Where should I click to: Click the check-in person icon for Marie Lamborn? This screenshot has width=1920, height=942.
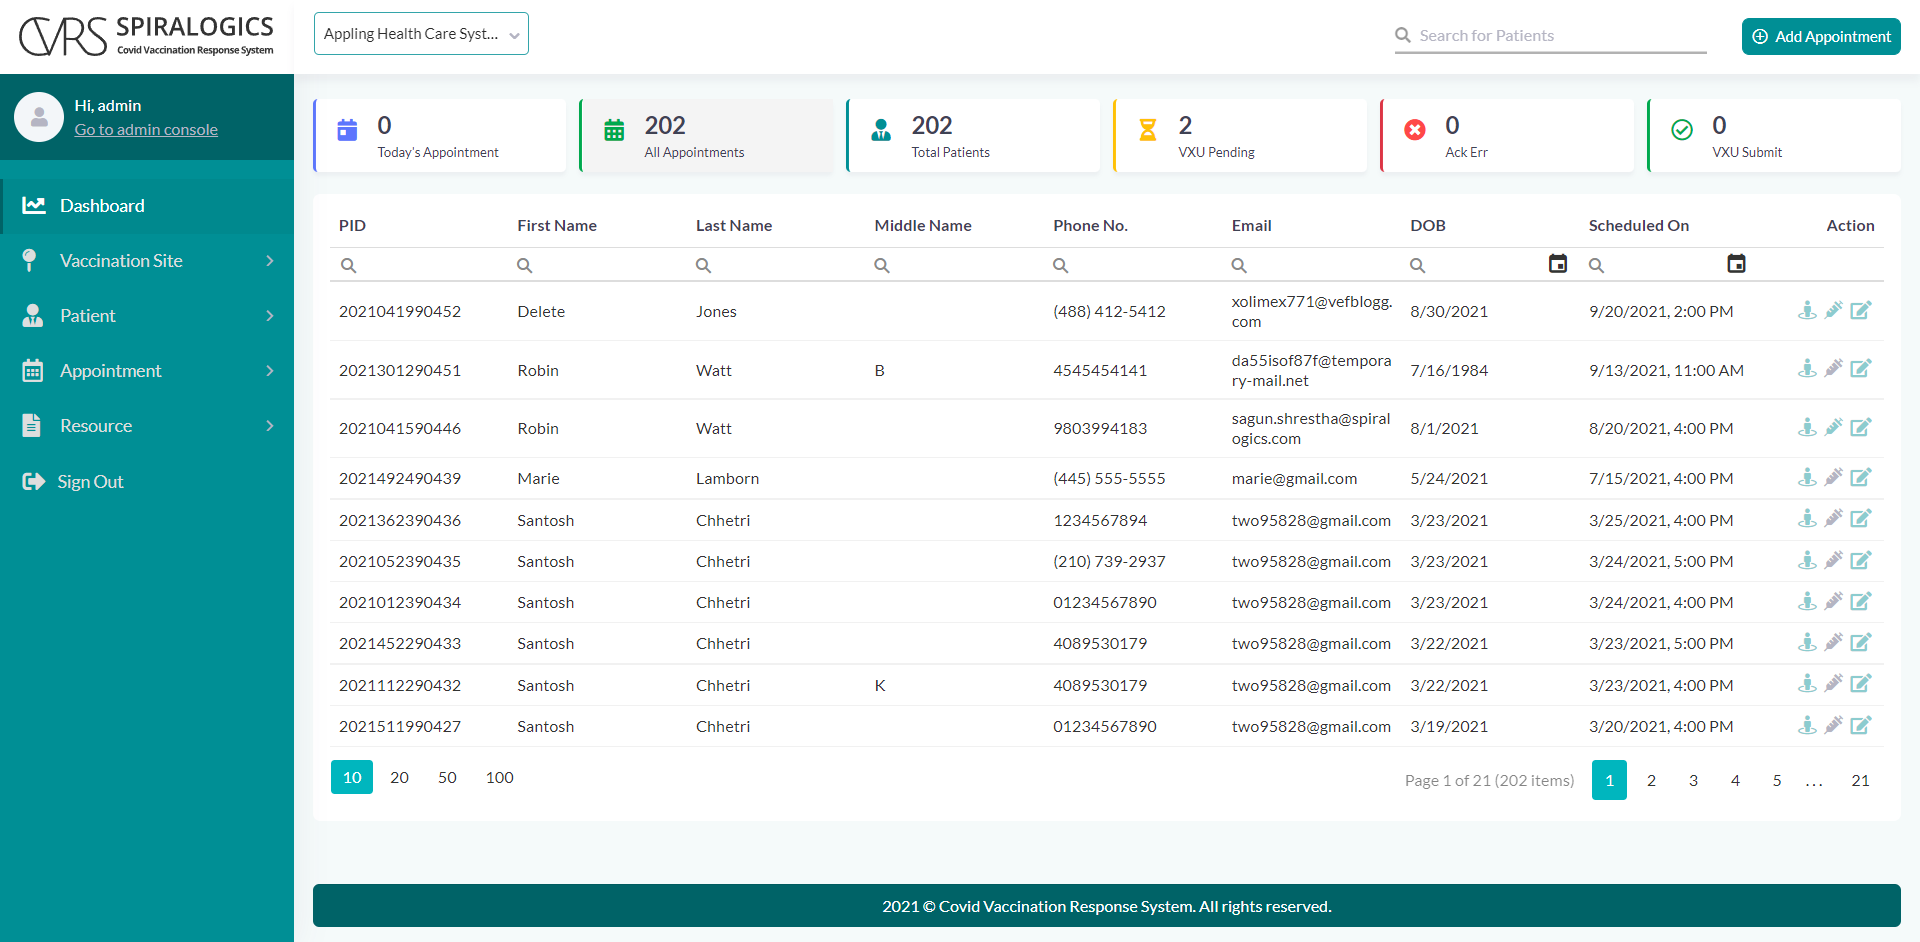[1807, 477]
